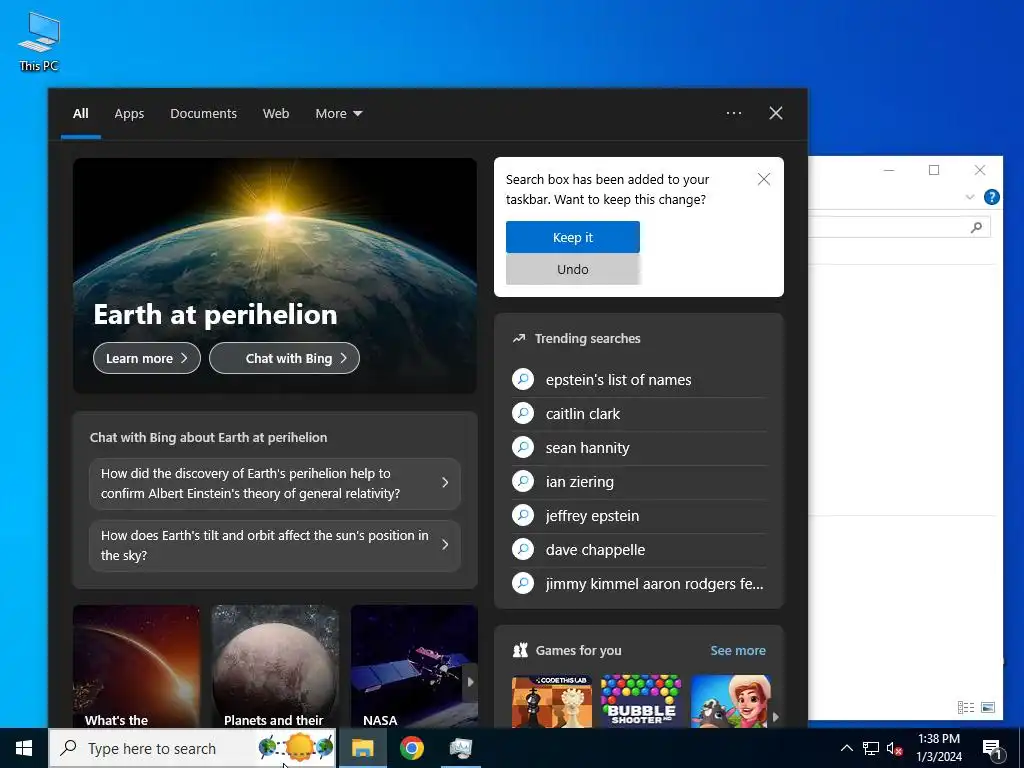
Task: Launch Google Chrome from the taskbar
Action: pos(411,748)
